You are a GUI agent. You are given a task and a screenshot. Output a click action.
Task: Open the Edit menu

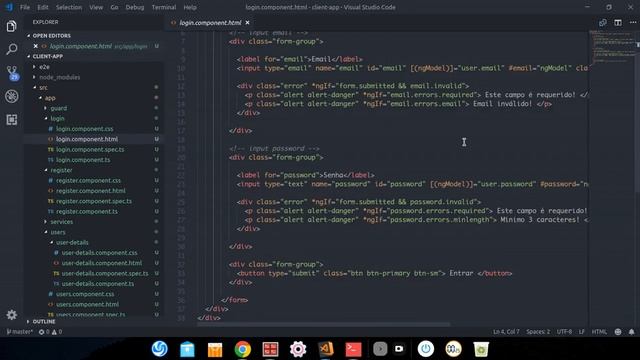click(x=42, y=7)
